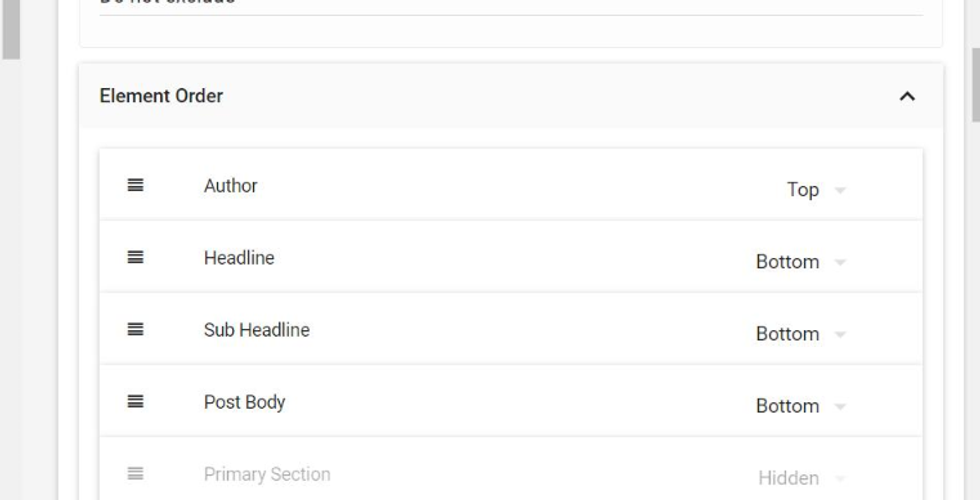Image resolution: width=980 pixels, height=500 pixels.
Task: Open the Sub Headline position dropdown
Action: coord(840,334)
